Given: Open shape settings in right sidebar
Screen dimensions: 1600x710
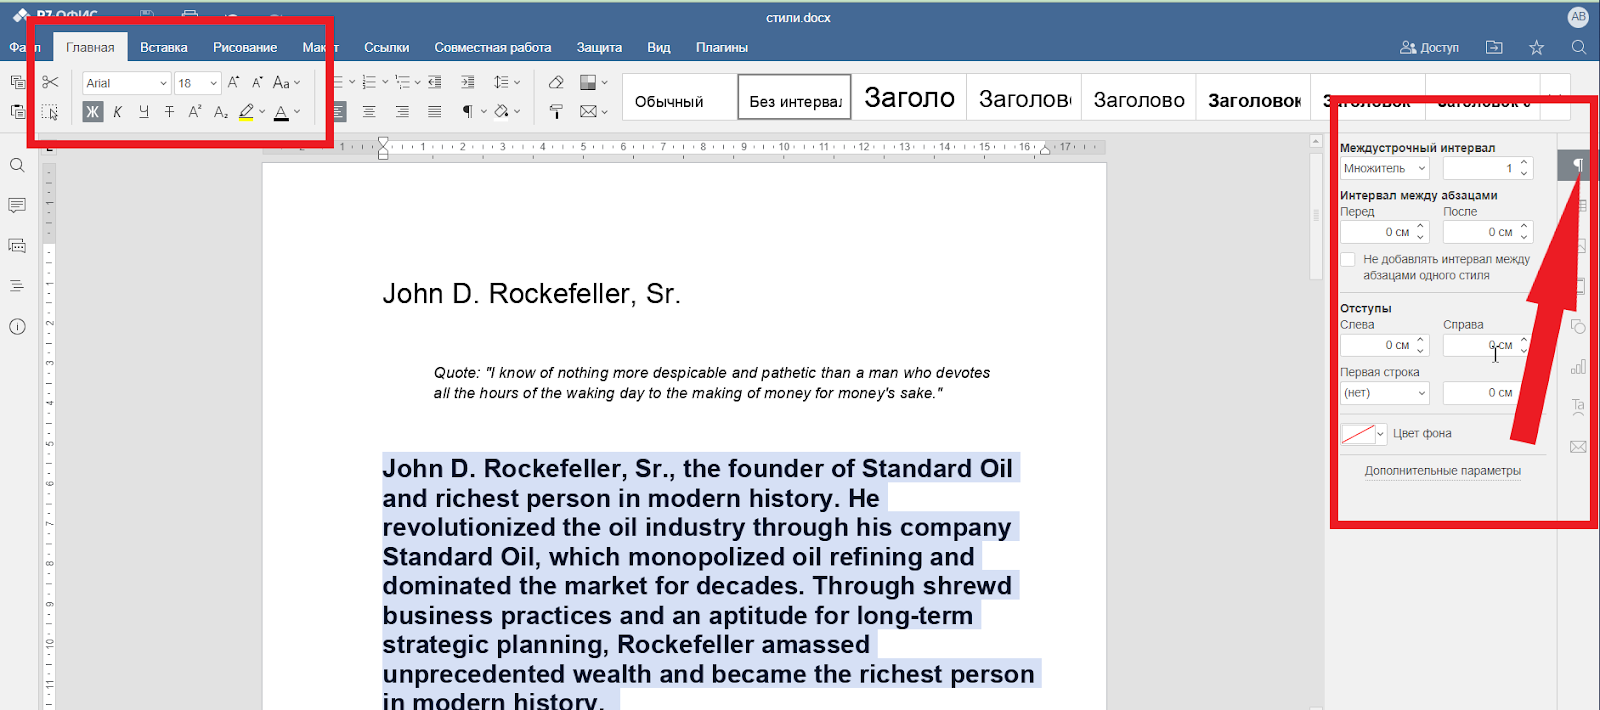Looking at the screenshot, I should (1578, 326).
